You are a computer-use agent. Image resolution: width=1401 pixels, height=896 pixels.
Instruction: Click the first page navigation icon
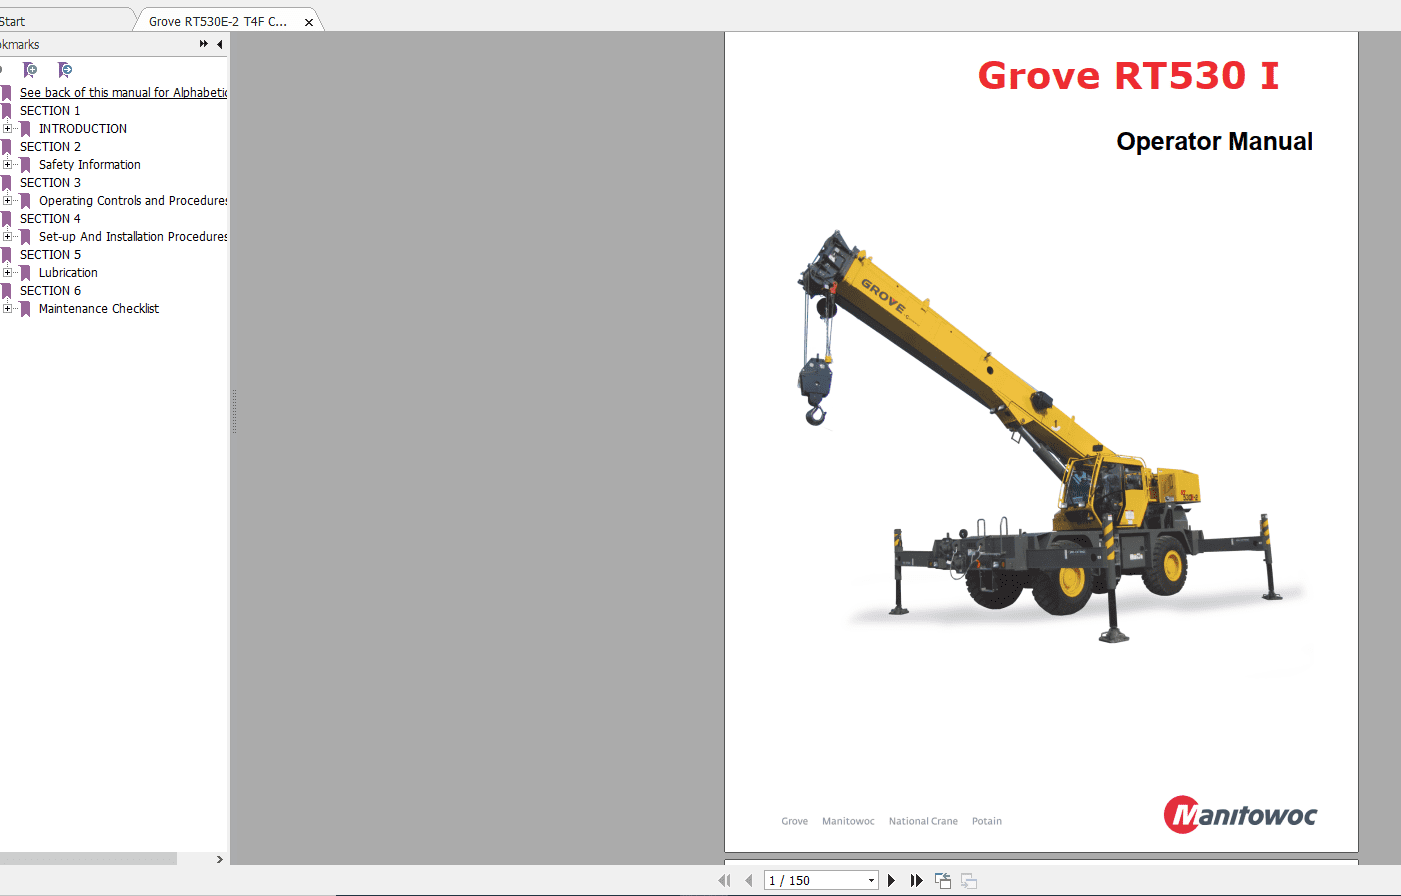725,880
